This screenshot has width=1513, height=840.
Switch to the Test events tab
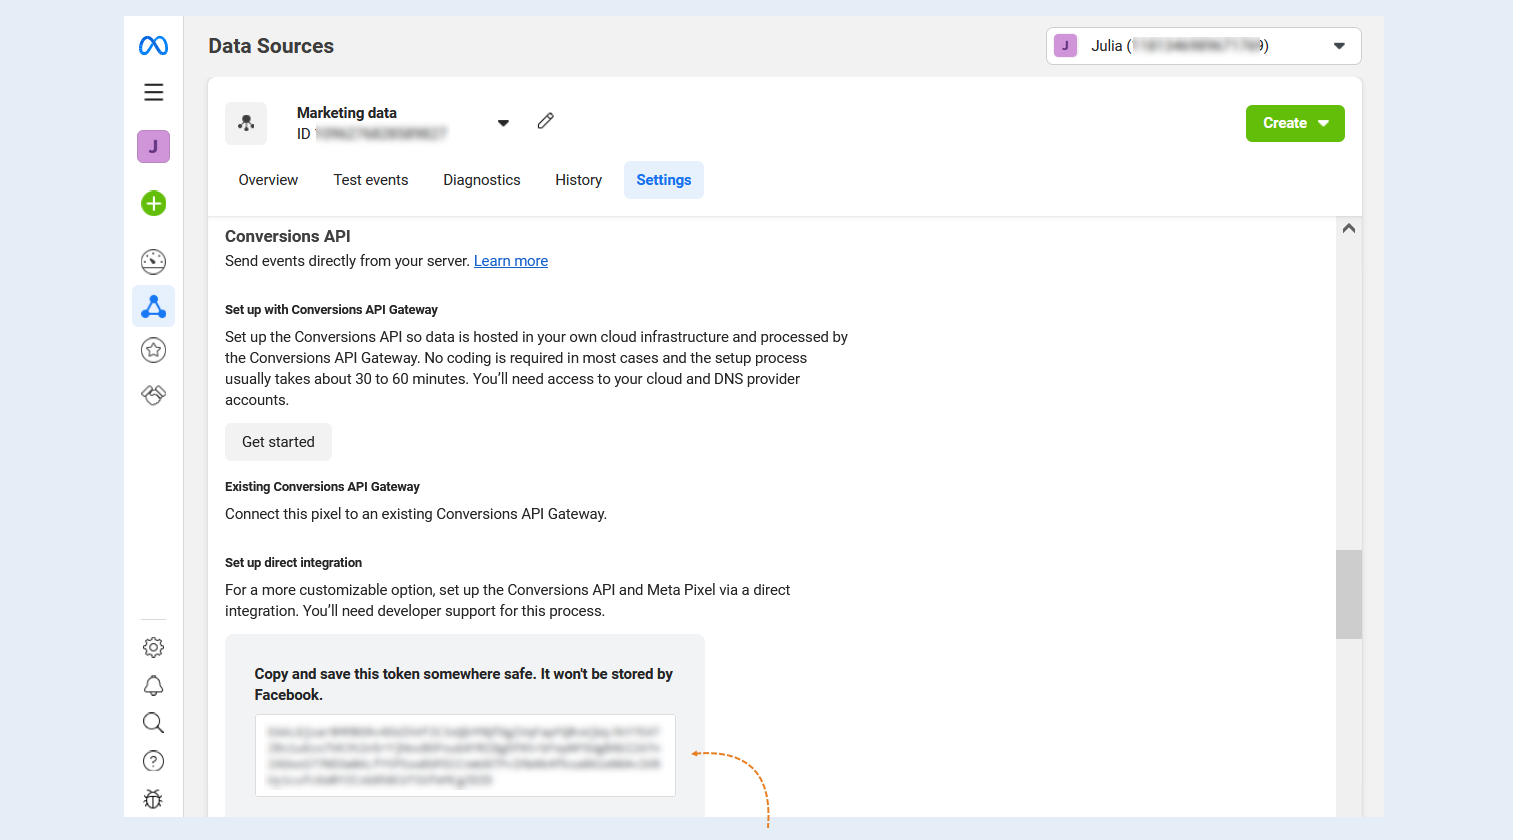[x=371, y=180]
